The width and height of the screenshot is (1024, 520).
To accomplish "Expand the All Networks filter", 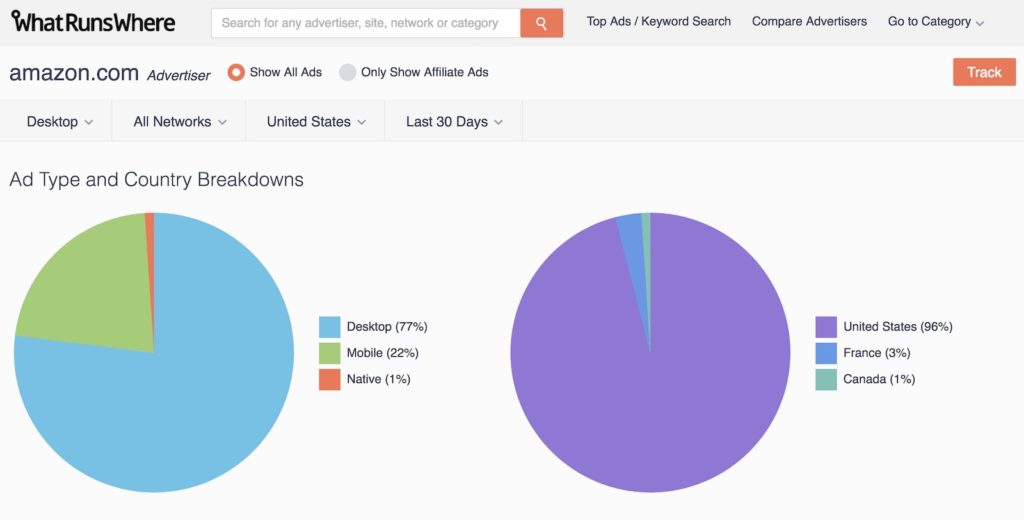I will tap(180, 121).
